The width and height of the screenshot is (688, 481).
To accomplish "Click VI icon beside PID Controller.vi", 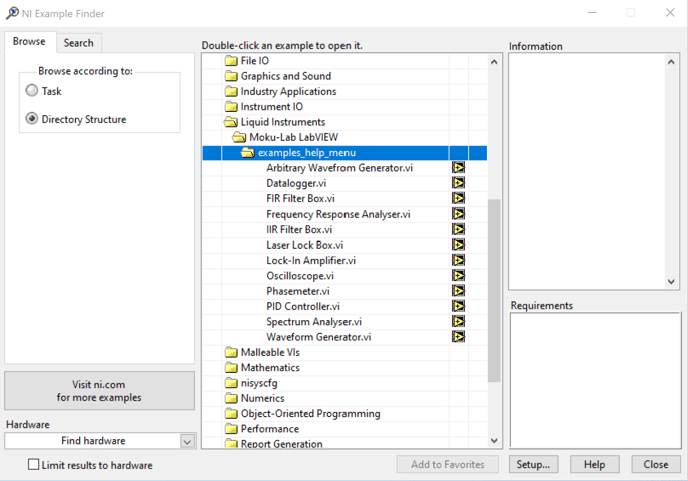I will tap(459, 306).
